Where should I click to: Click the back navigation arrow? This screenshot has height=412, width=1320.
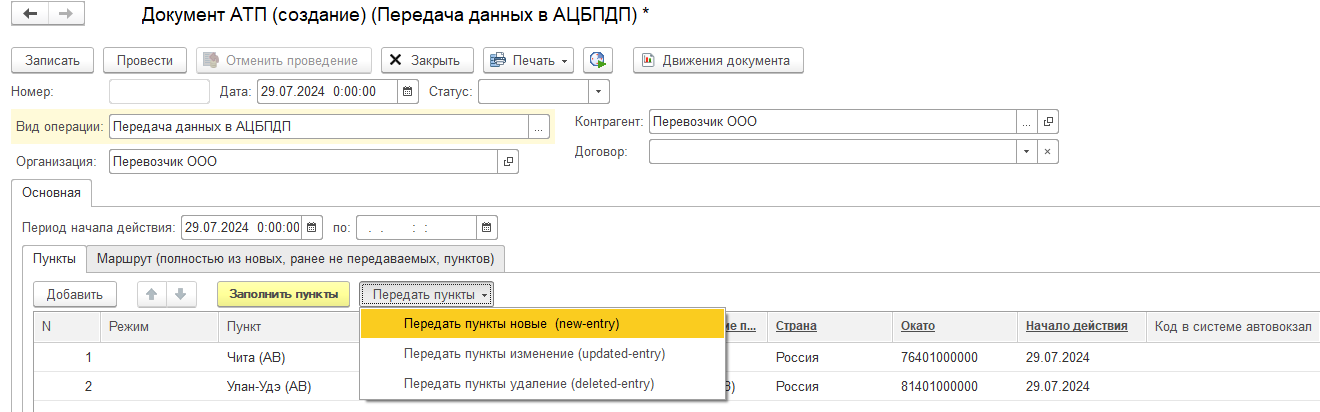click(30, 15)
